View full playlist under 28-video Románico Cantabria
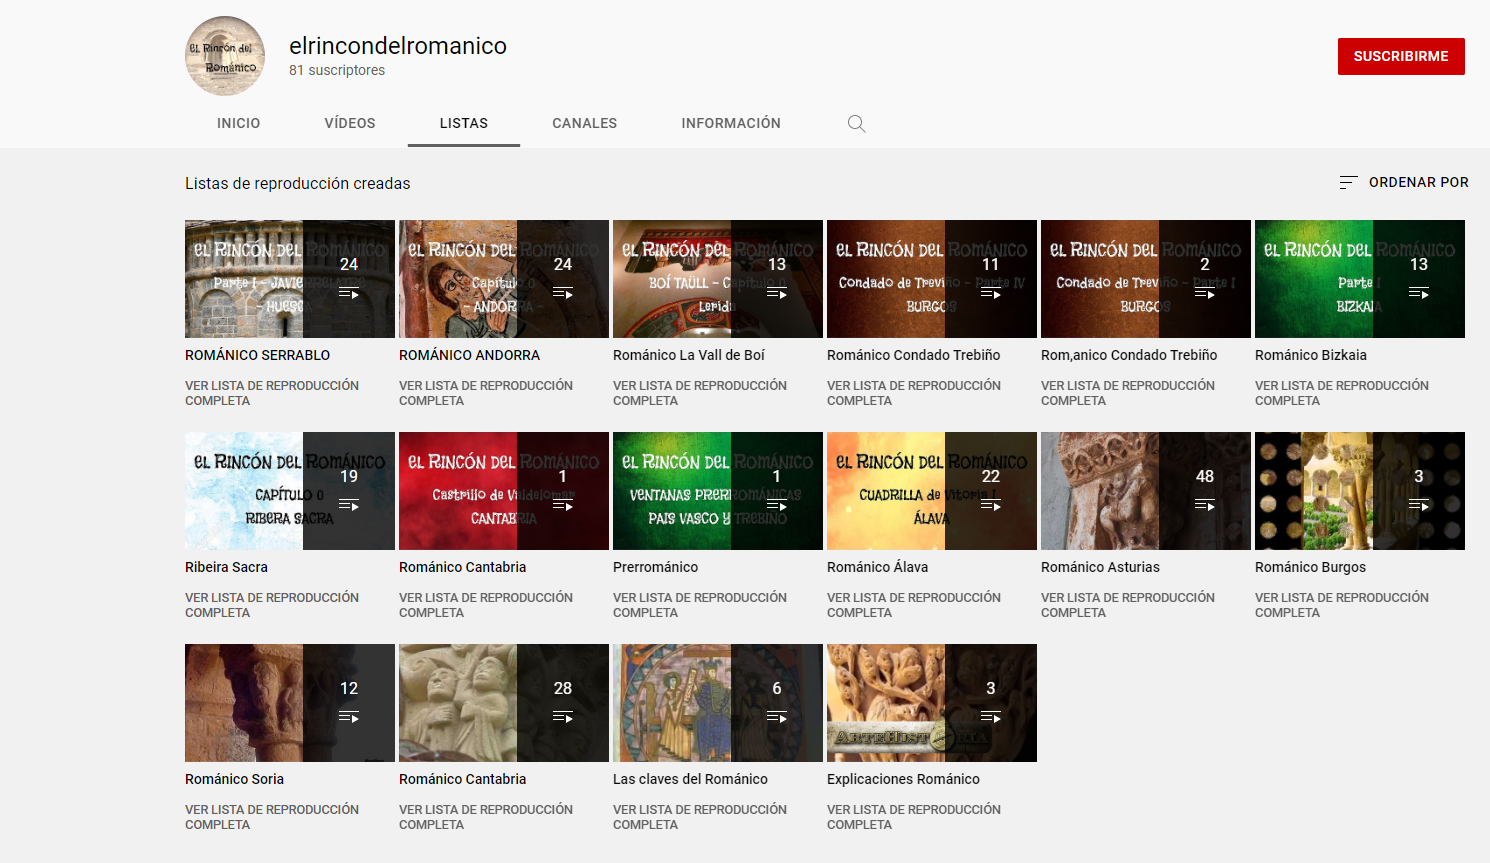 point(486,817)
